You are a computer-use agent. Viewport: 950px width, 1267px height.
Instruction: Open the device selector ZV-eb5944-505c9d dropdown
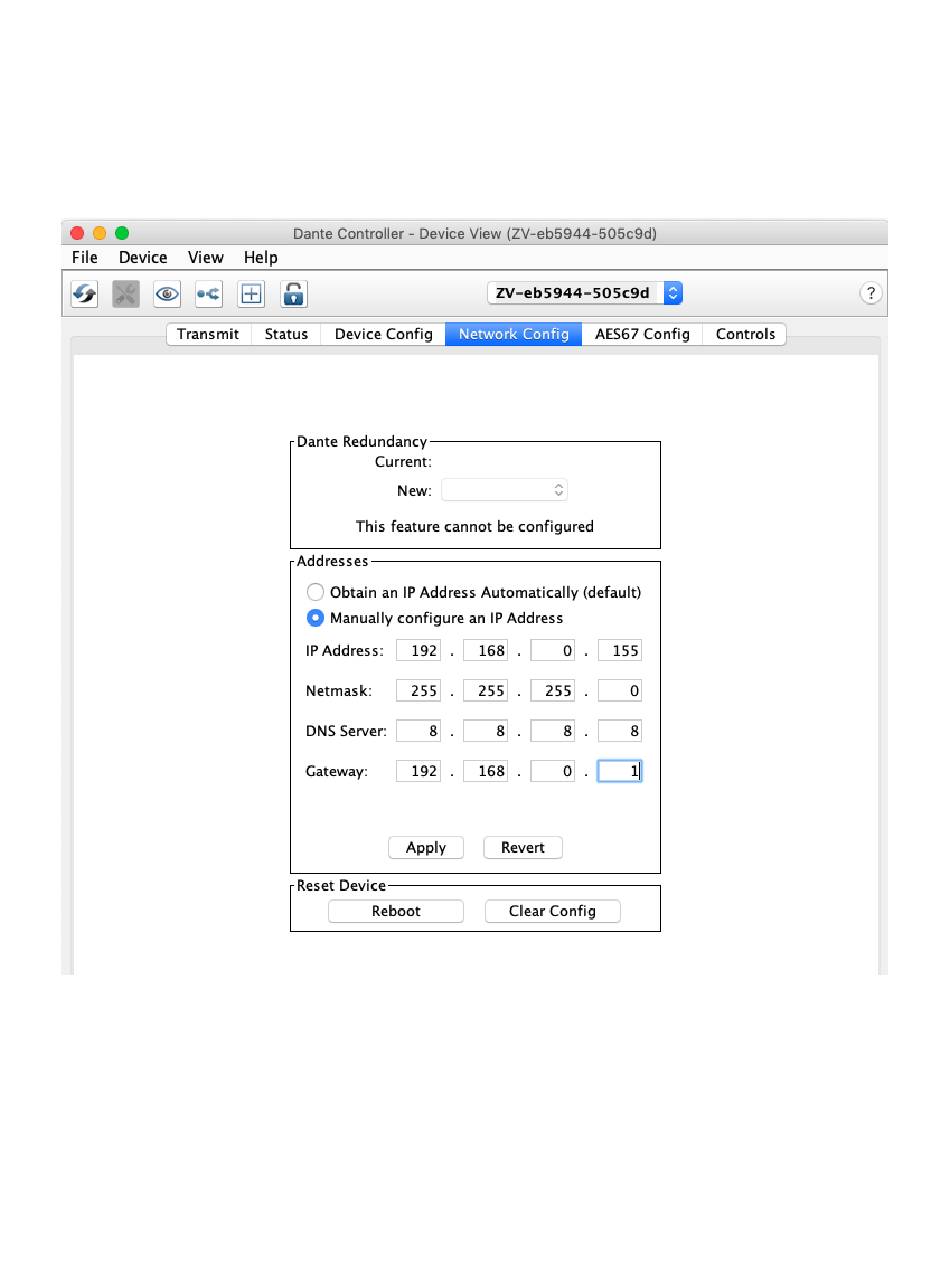tap(585, 293)
